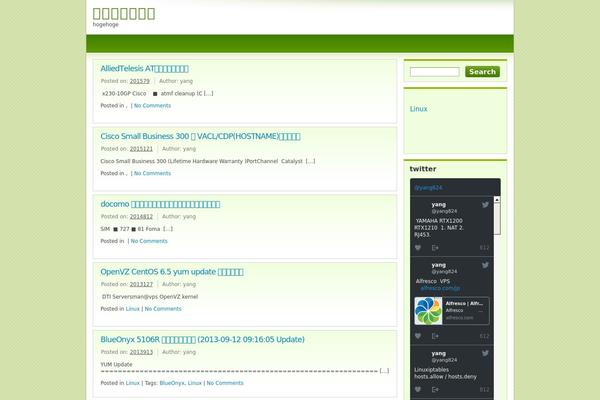Click the Search button
The height and width of the screenshot is (400, 600).
(x=482, y=72)
